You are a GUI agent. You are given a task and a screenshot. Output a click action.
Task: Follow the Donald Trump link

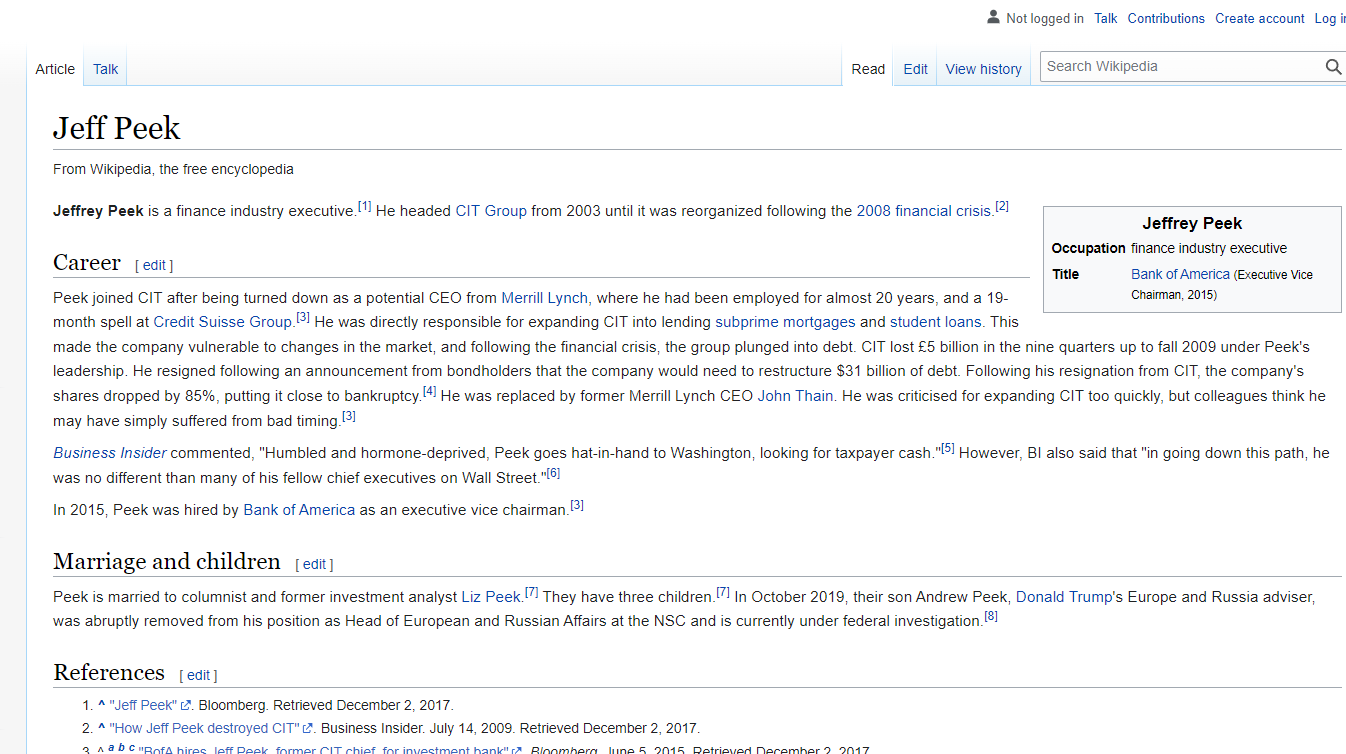1063,597
